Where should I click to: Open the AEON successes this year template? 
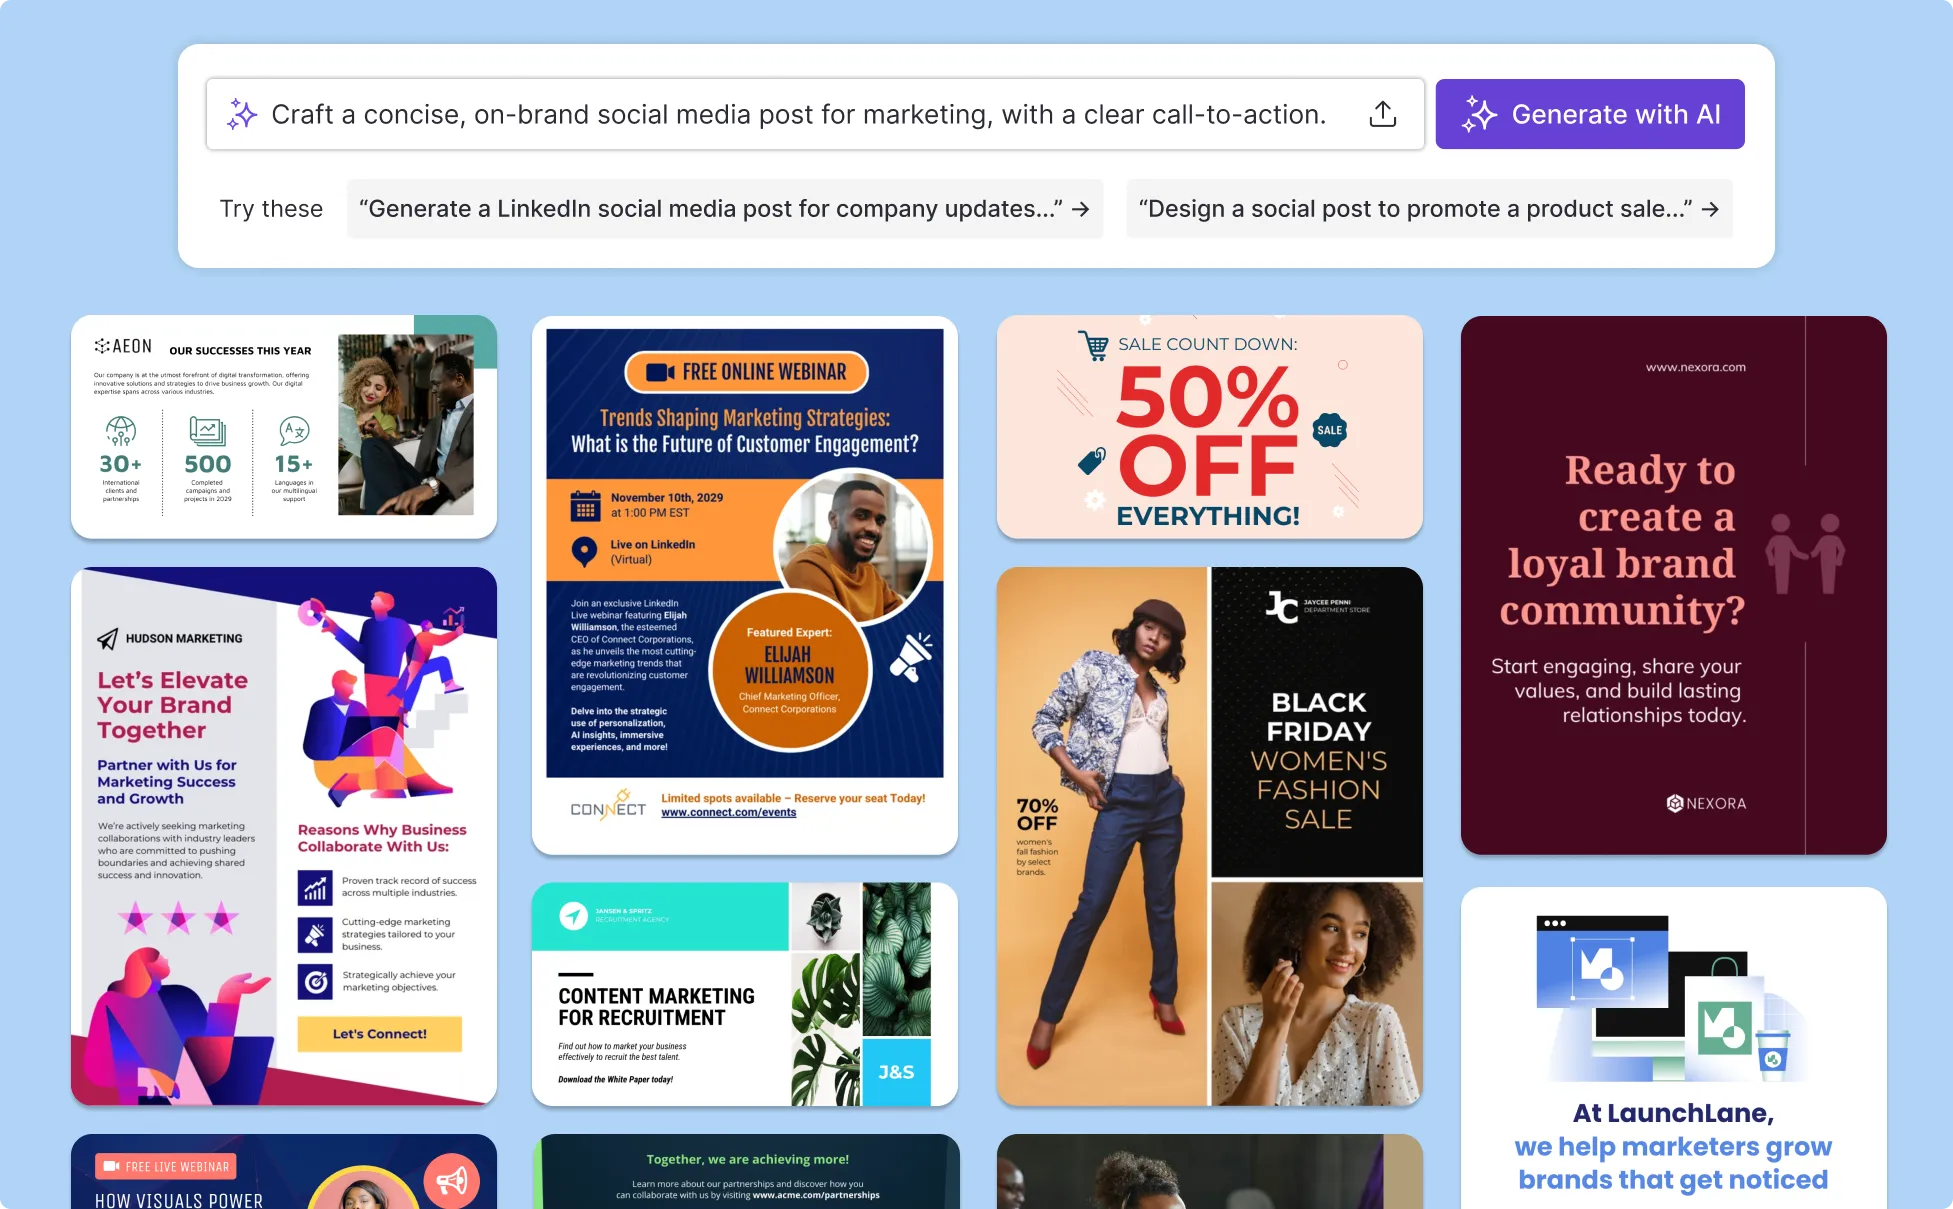284,427
